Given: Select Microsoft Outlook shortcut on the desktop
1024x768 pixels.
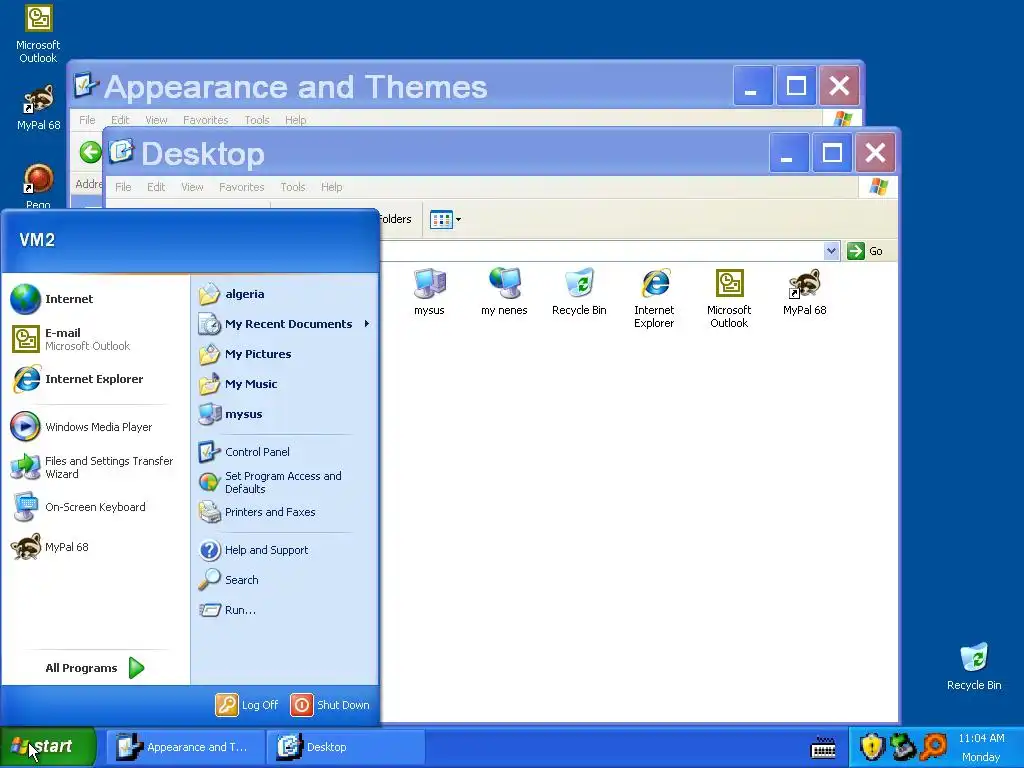Looking at the screenshot, I should (38, 34).
